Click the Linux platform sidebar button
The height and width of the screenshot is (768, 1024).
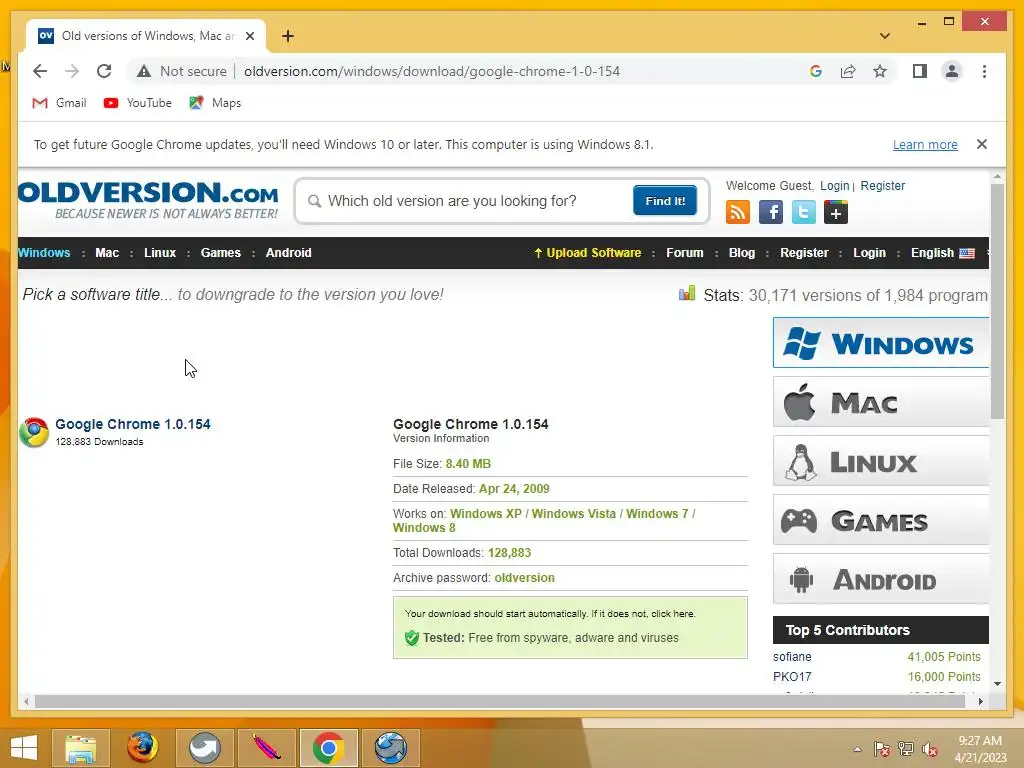click(x=881, y=461)
